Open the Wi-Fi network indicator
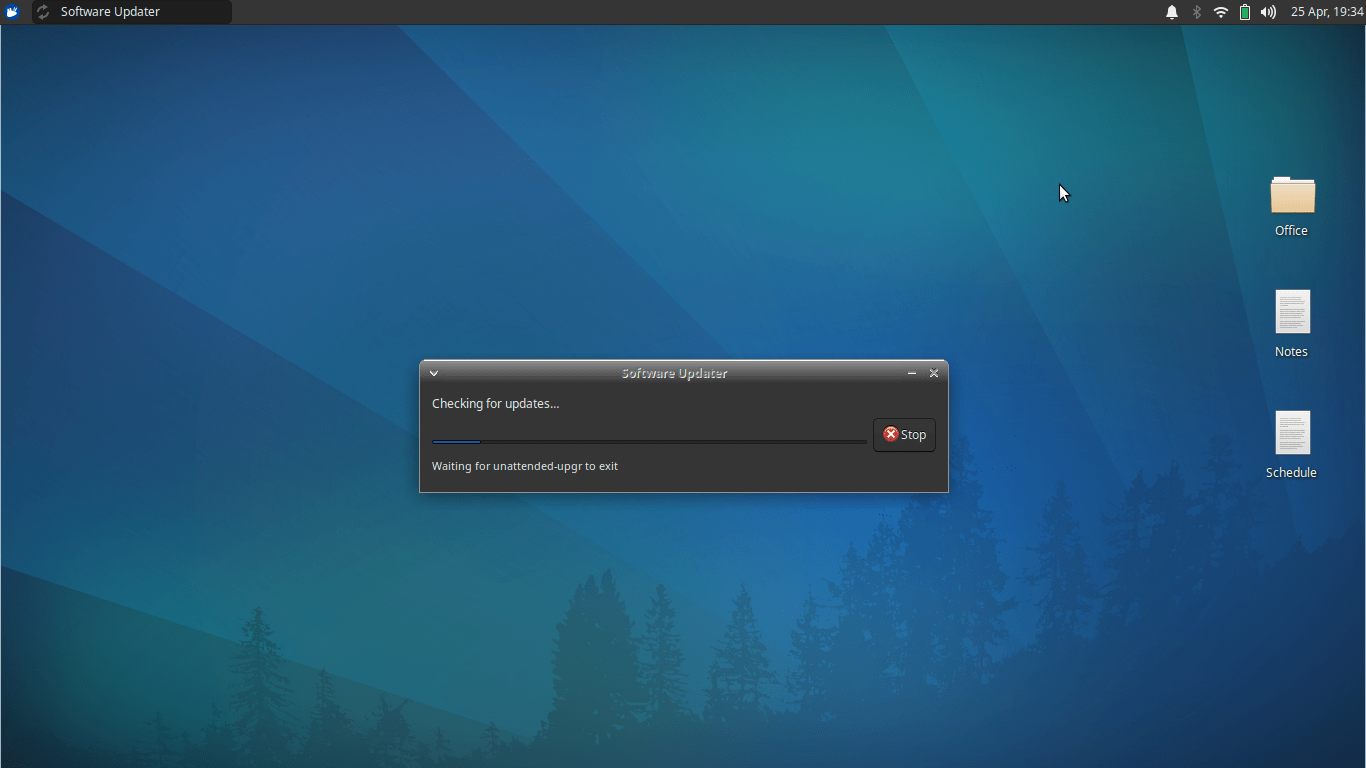The image size is (1366, 768). tap(1221, 12)
